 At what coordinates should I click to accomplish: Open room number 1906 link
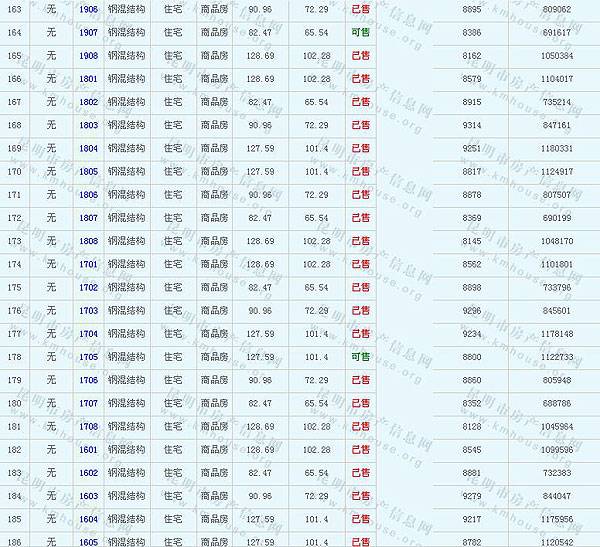88,9
